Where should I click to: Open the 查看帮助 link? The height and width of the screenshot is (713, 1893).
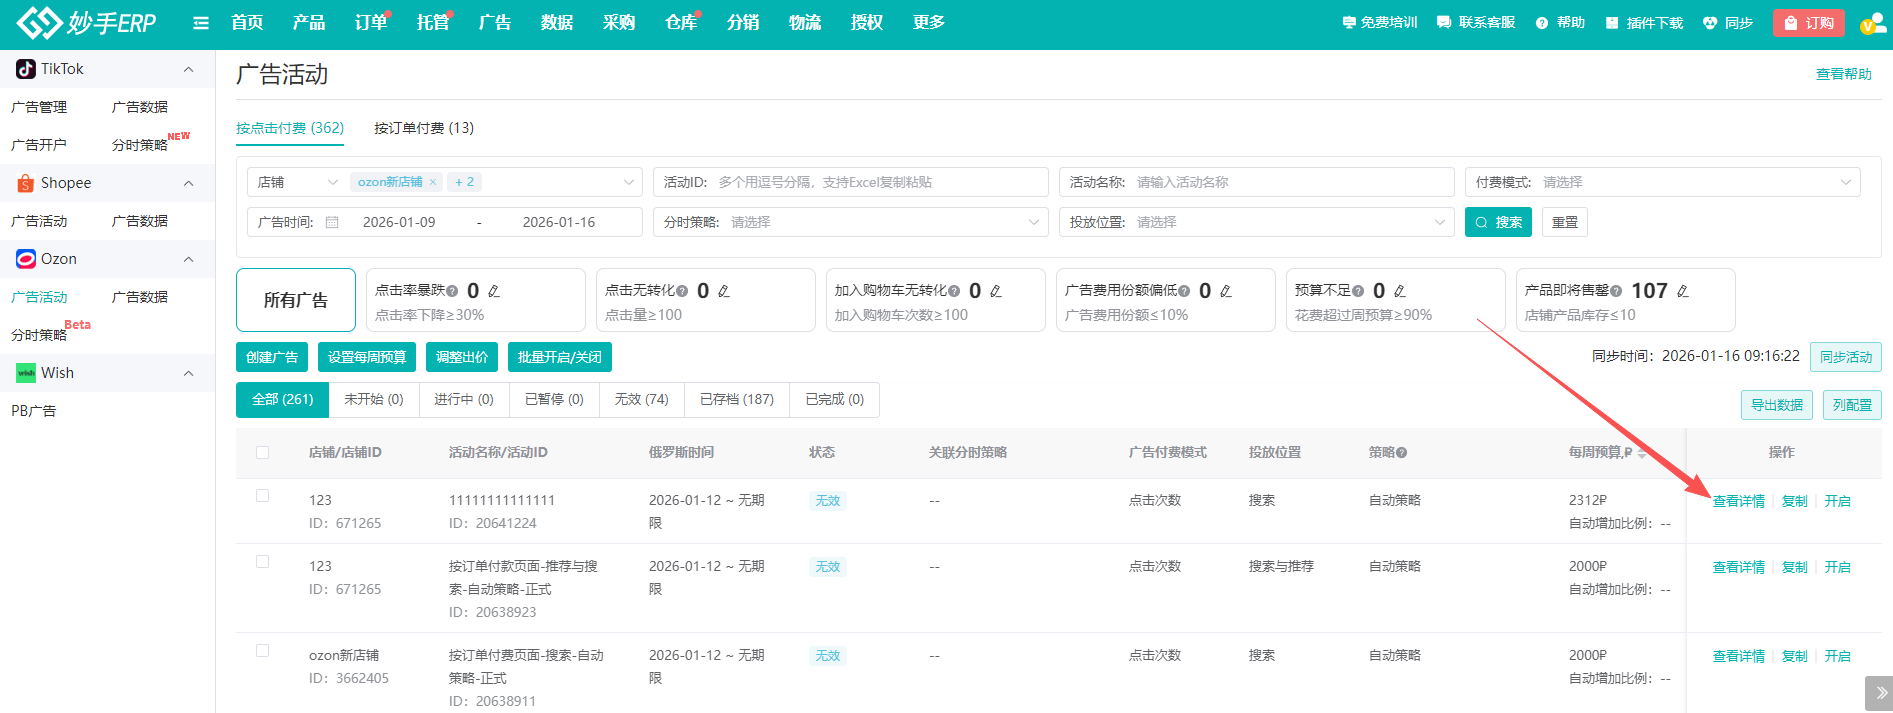coord(1844,74)
